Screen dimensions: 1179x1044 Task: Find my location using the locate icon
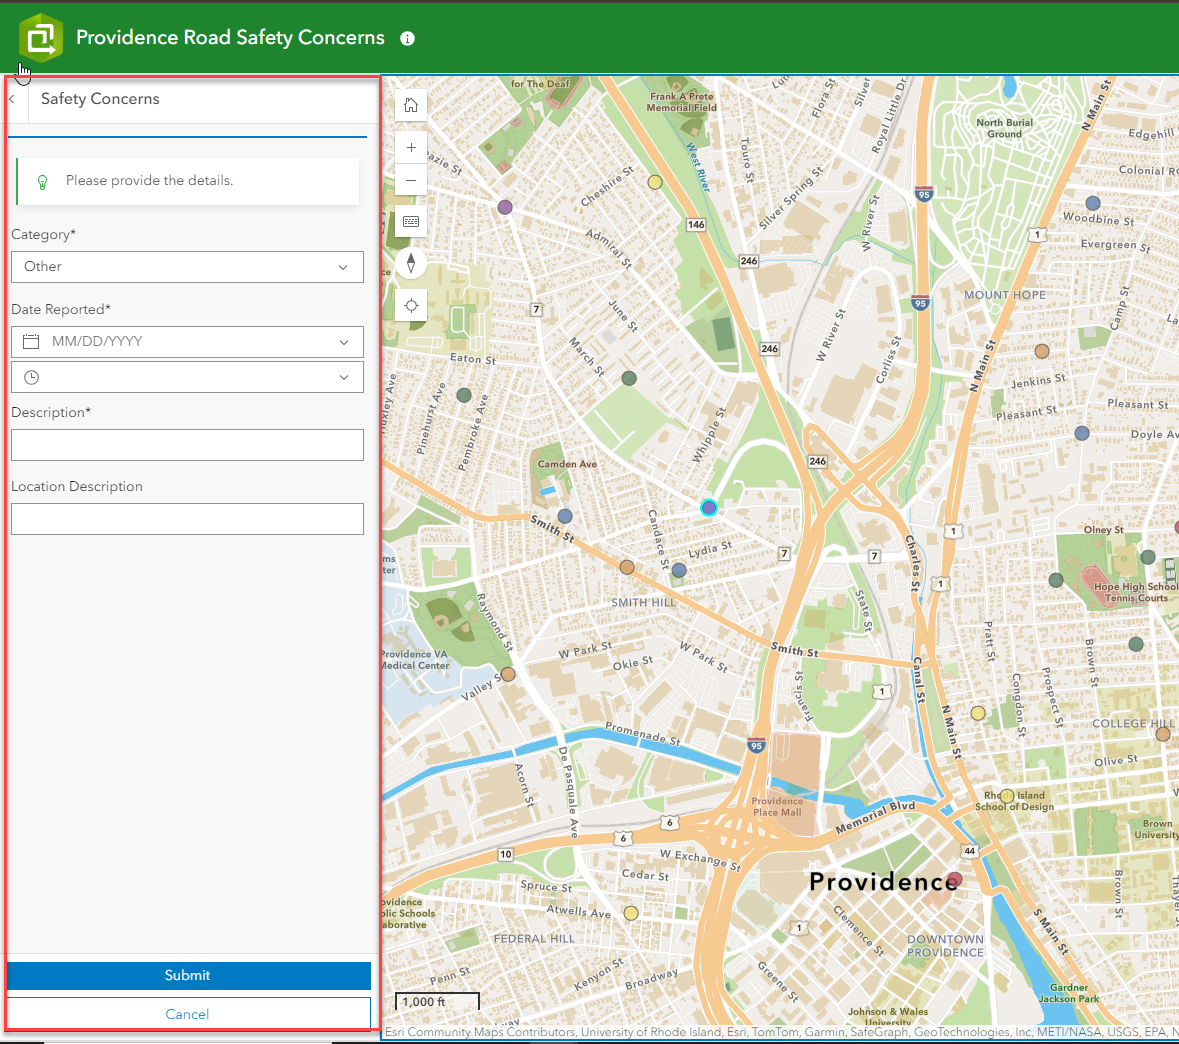click(410, 305)
